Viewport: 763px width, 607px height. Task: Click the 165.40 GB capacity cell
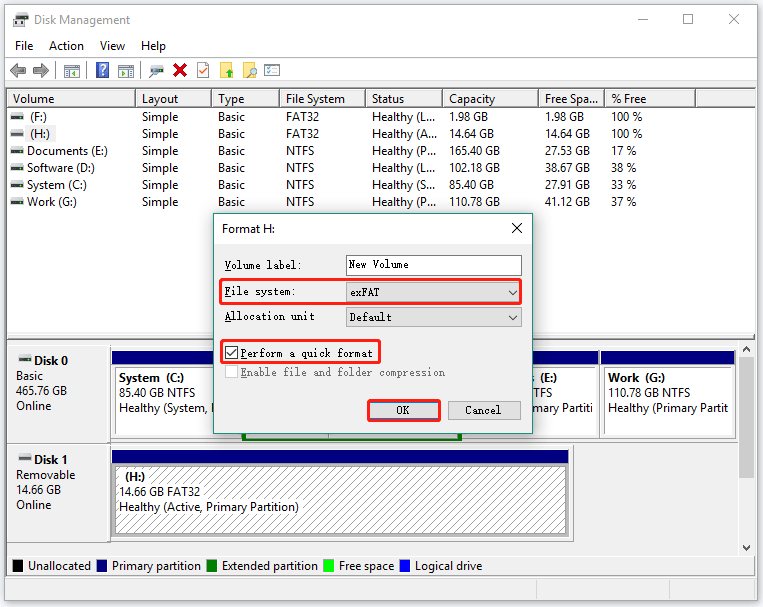[x=474, y=151]
